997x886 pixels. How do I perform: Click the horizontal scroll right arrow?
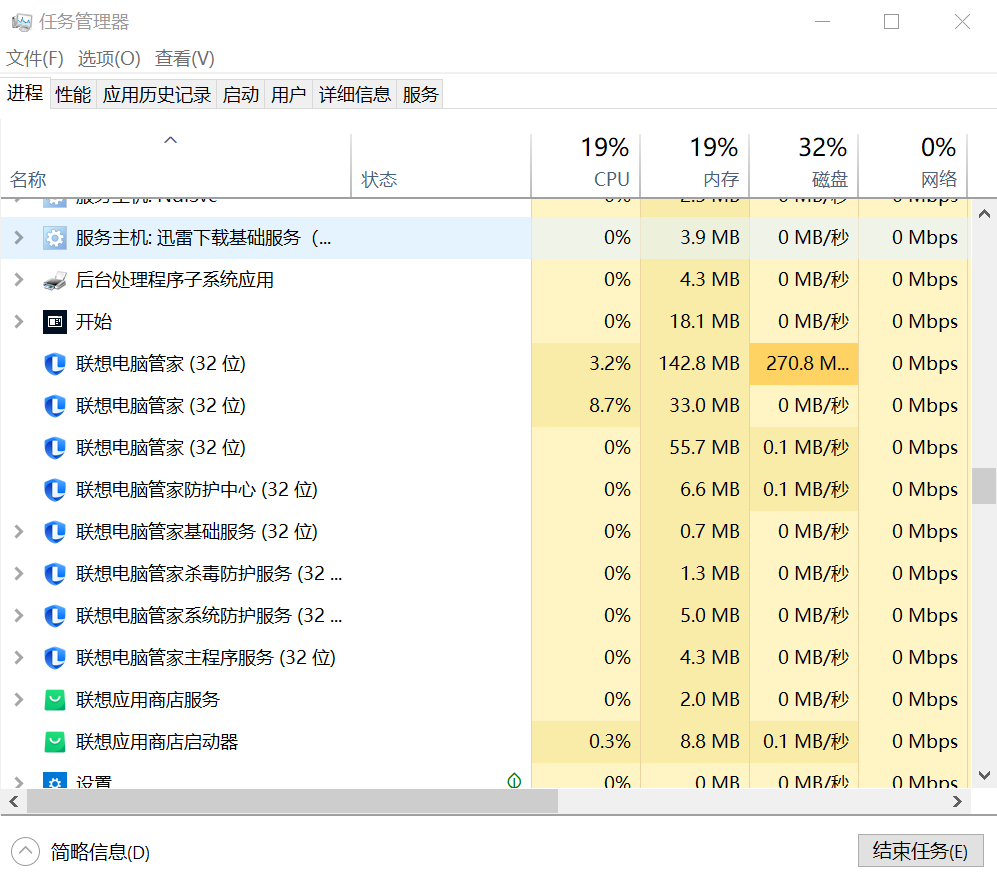coord(957,801)
